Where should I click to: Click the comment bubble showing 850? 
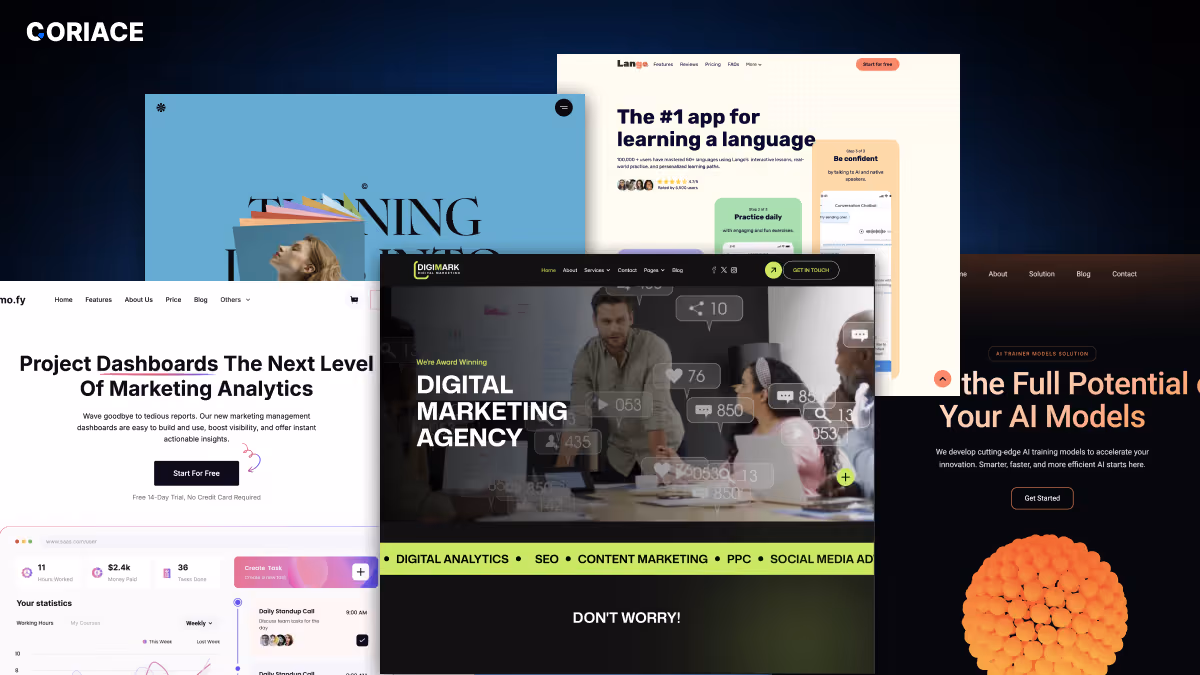pyautogui.click(x=720, y=410)
